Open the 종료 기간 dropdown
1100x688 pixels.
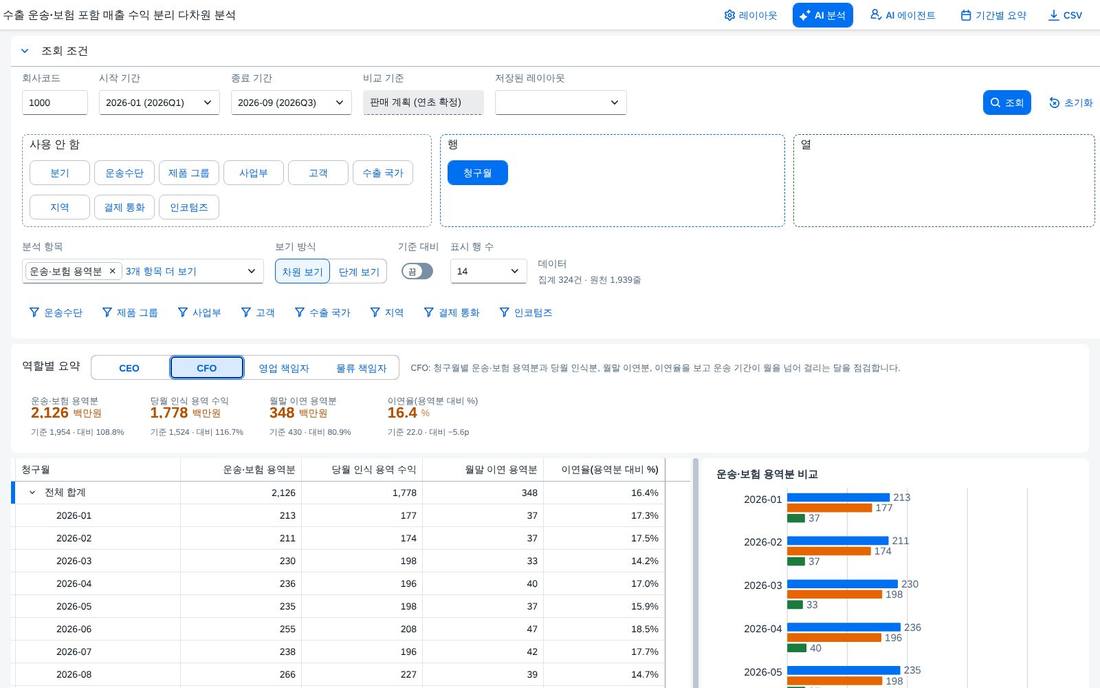point(290,102)
